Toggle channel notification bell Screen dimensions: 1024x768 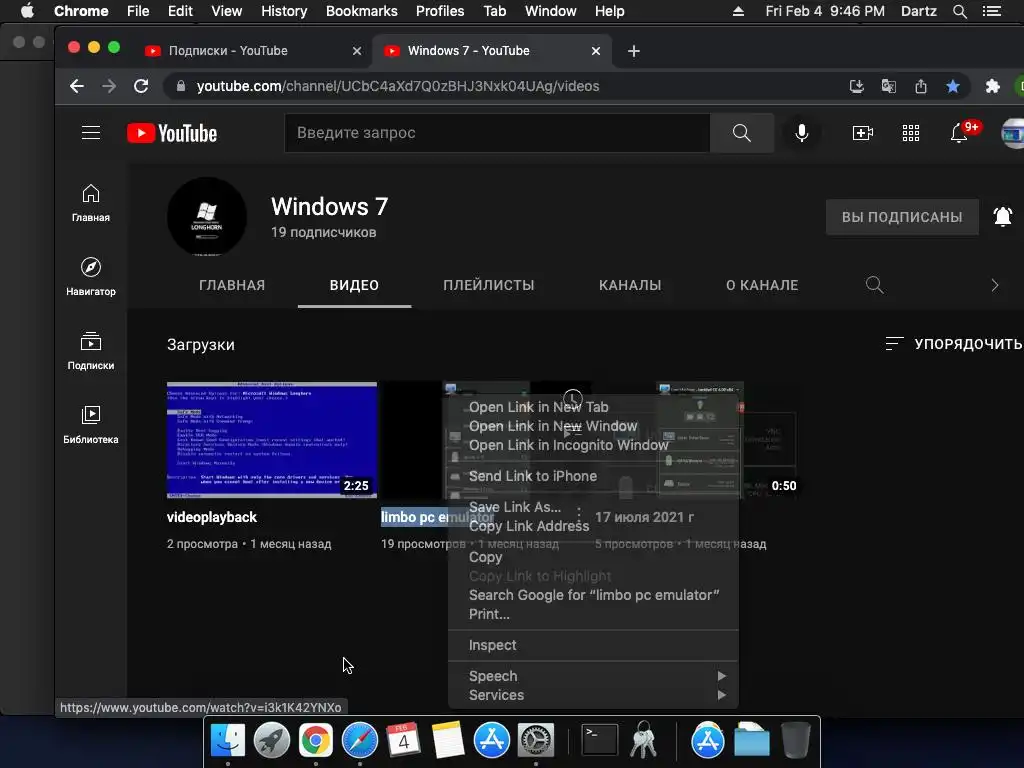(x=1002, y=216)
